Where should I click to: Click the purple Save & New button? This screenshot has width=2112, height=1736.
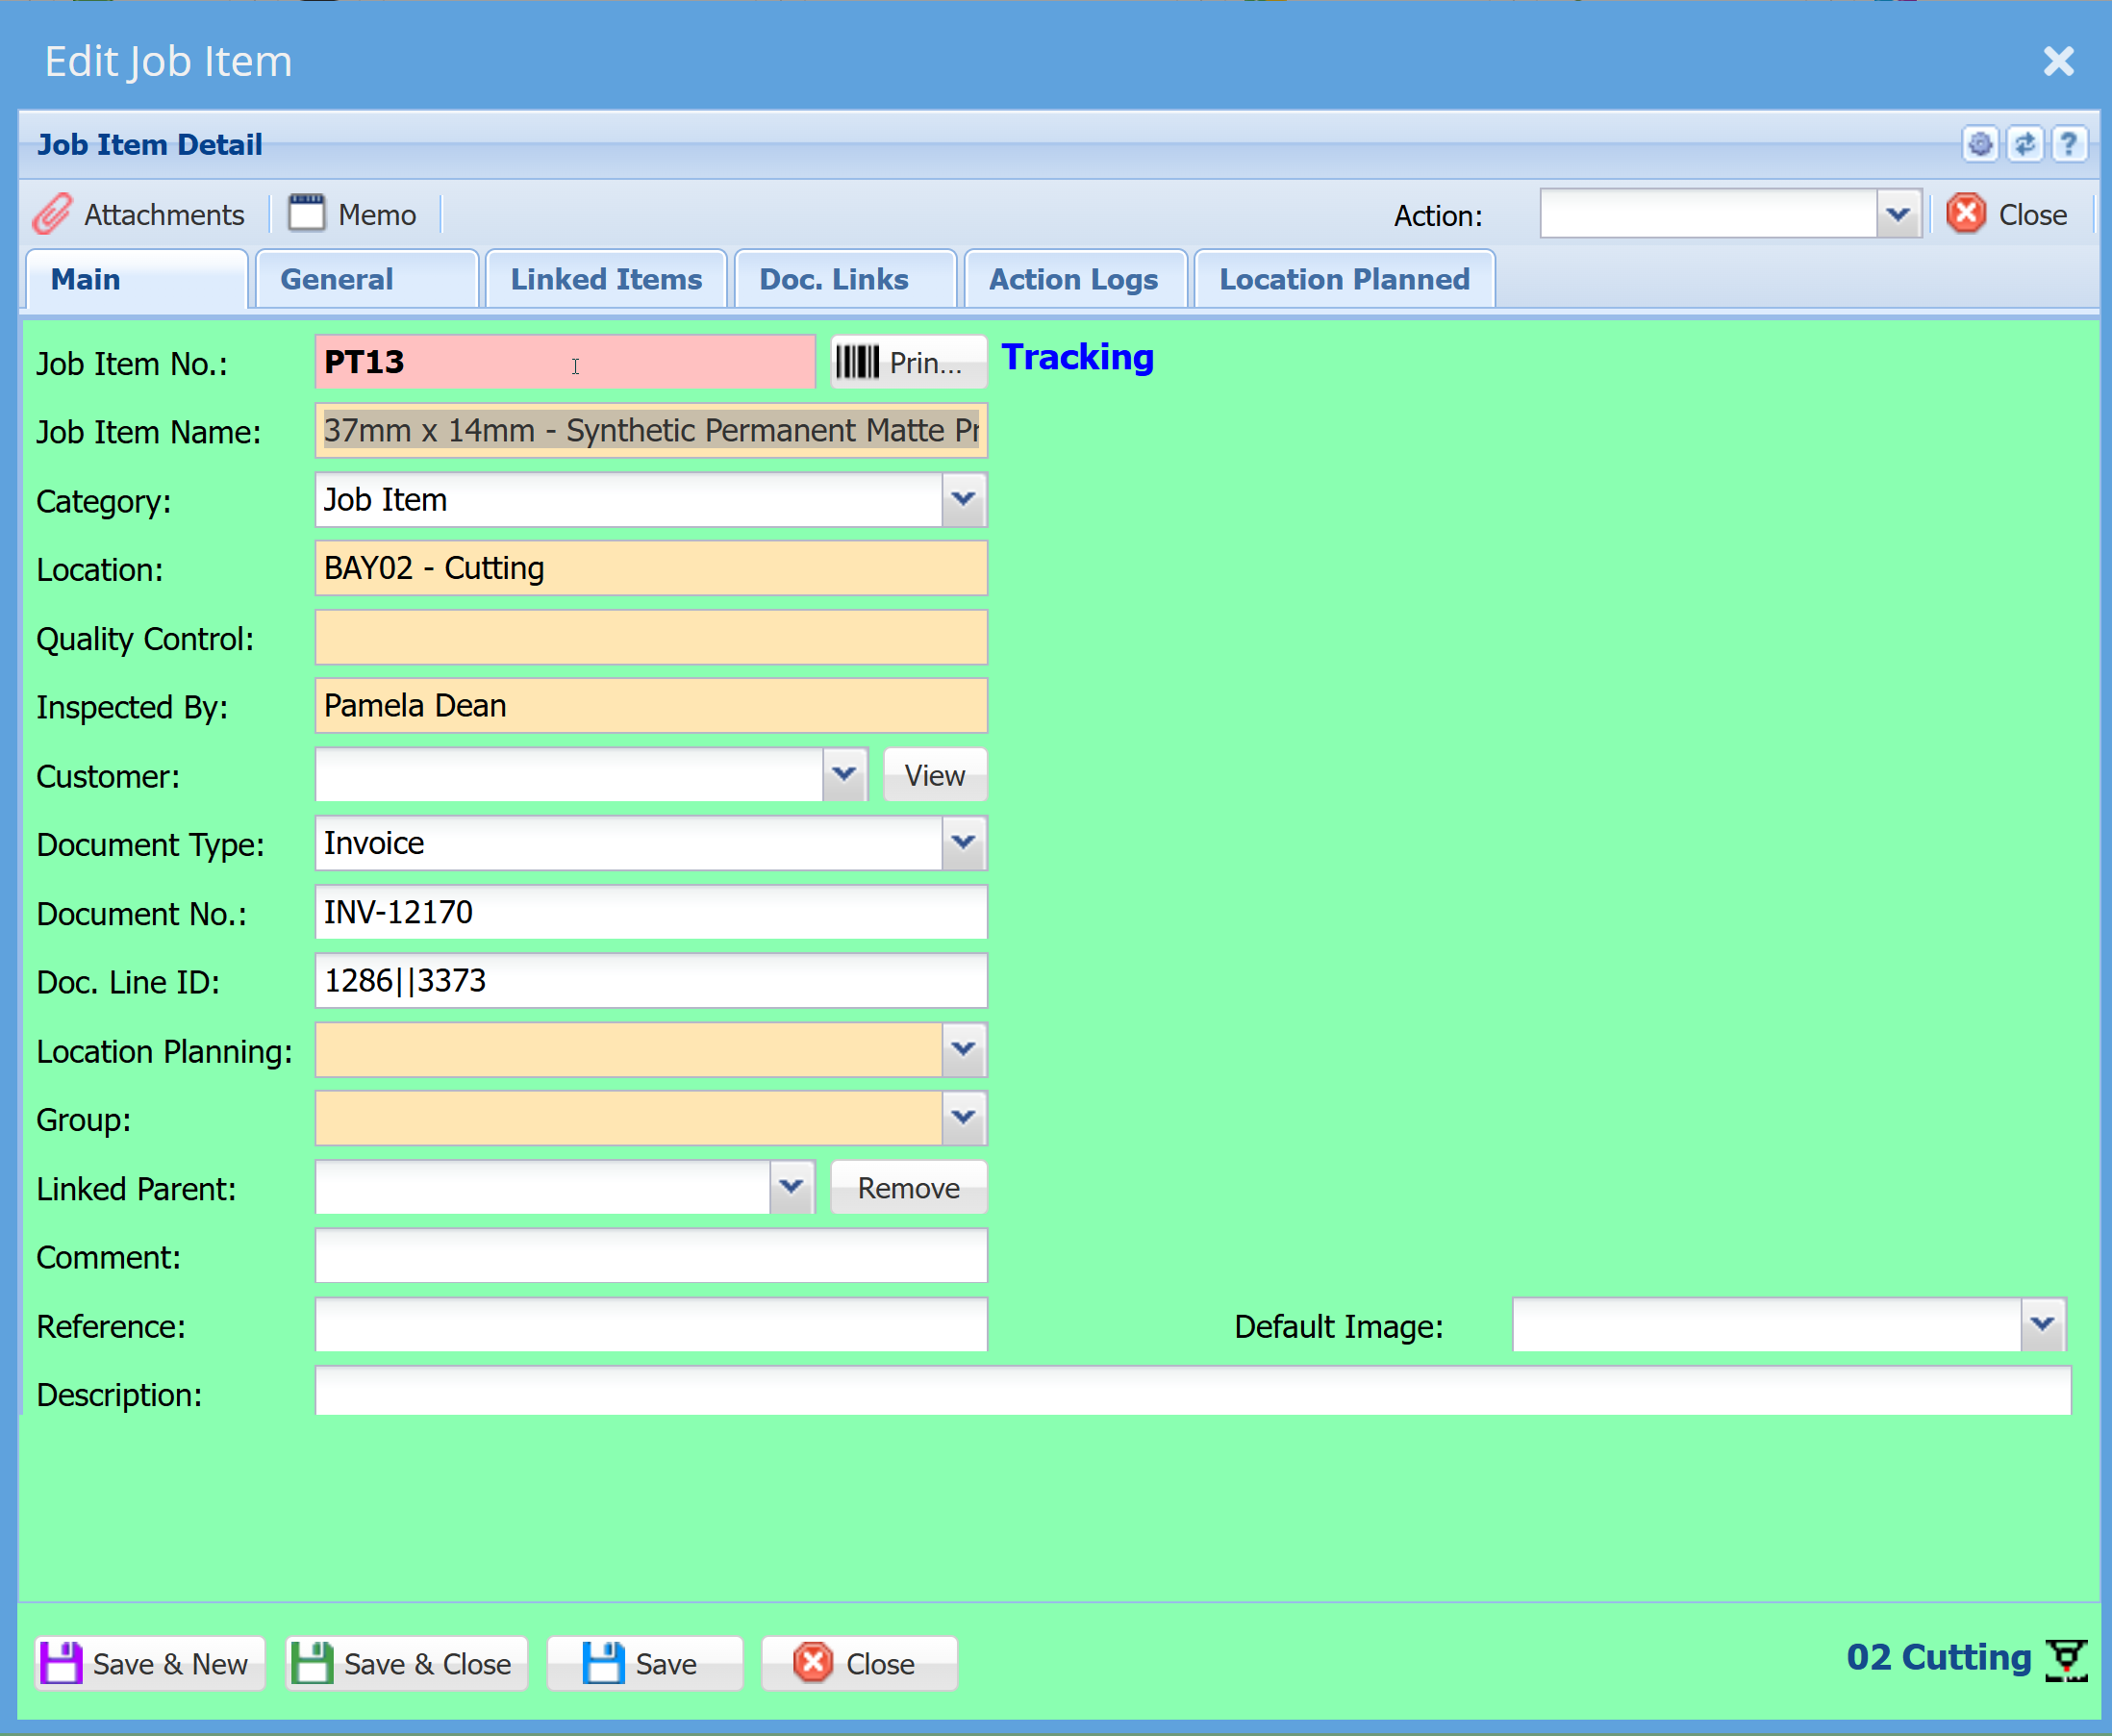tap(150, 1664)
